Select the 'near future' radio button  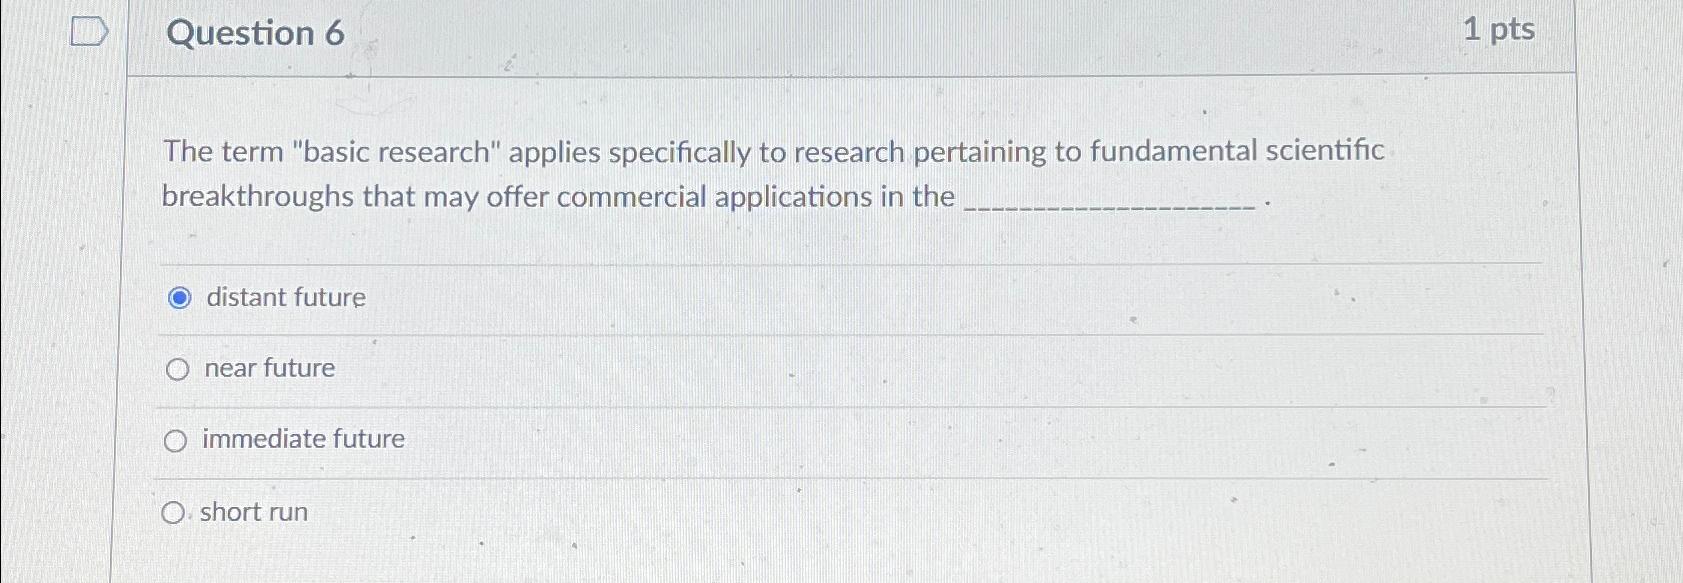tap(178, 368)
